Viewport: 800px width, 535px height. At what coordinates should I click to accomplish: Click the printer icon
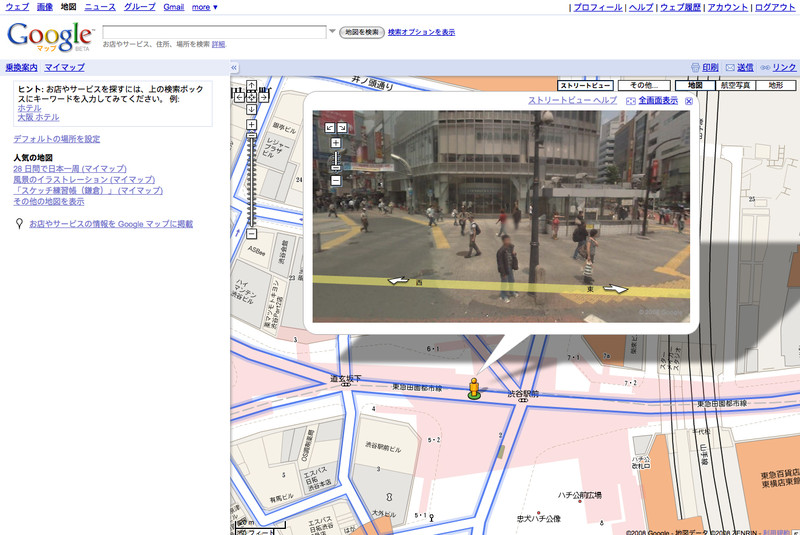pos(695,67)
